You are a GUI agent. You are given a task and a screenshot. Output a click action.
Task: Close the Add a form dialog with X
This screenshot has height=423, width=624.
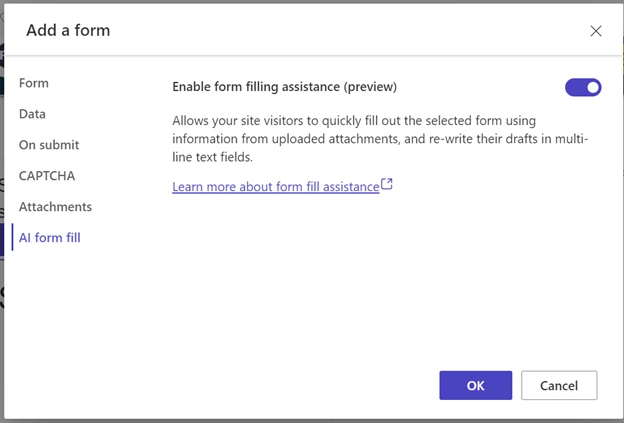(596, 31)
